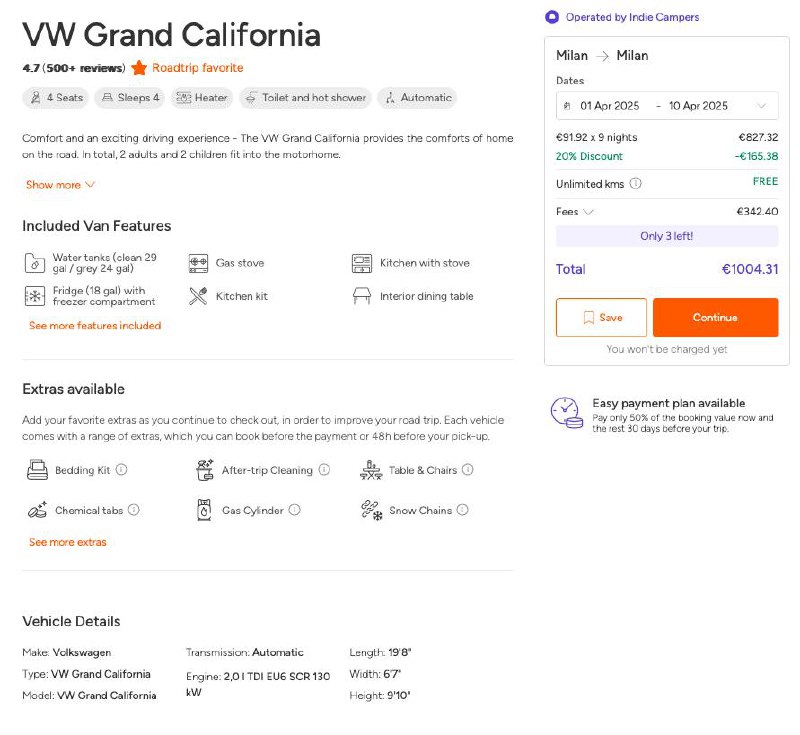Click the -€165.38 discount amount
This screenshot has height=735, width=800.
click(756, 157)
